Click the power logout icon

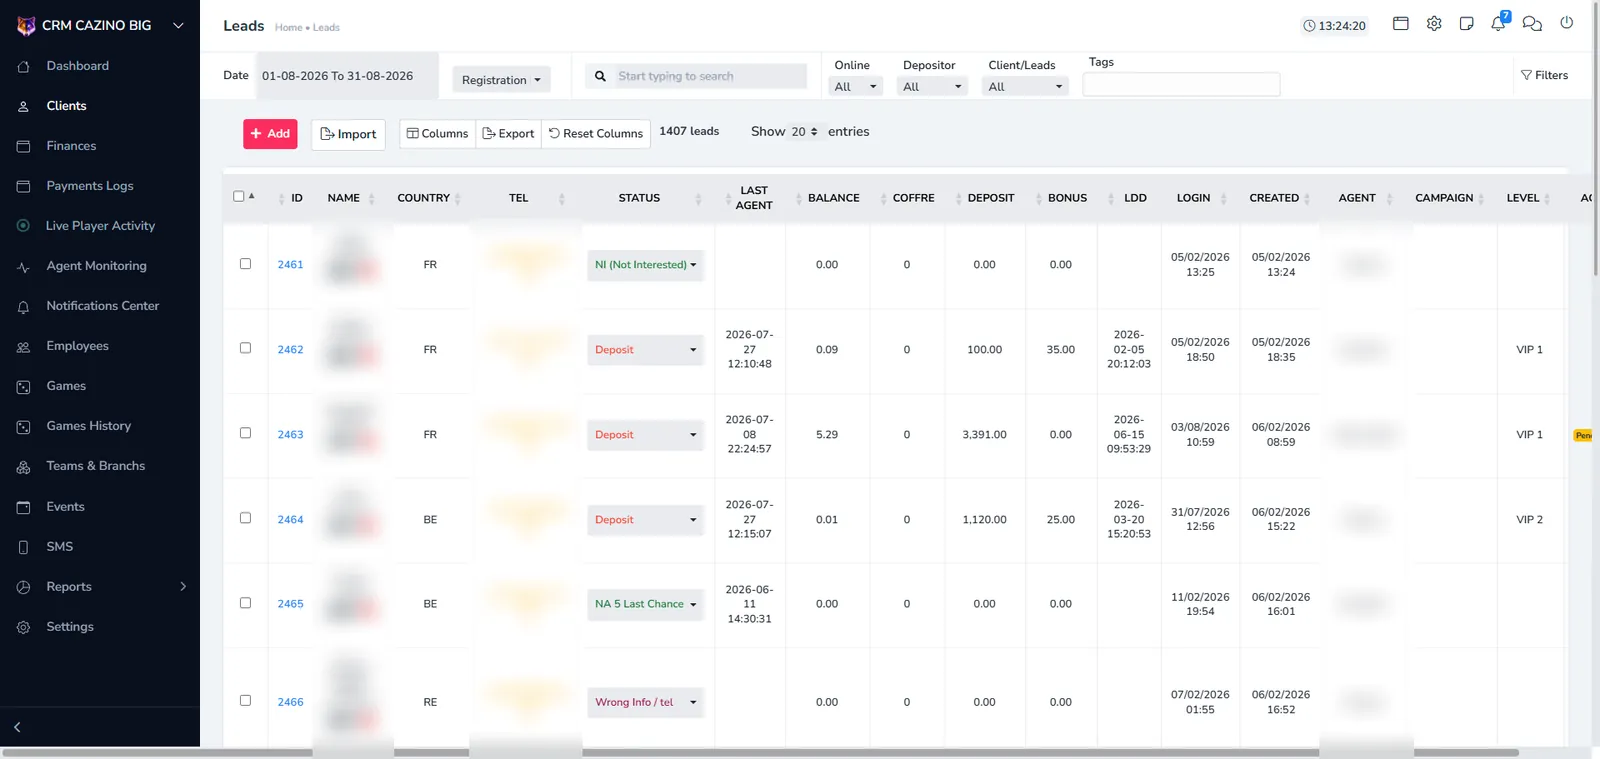click(x=1567, y=22)
